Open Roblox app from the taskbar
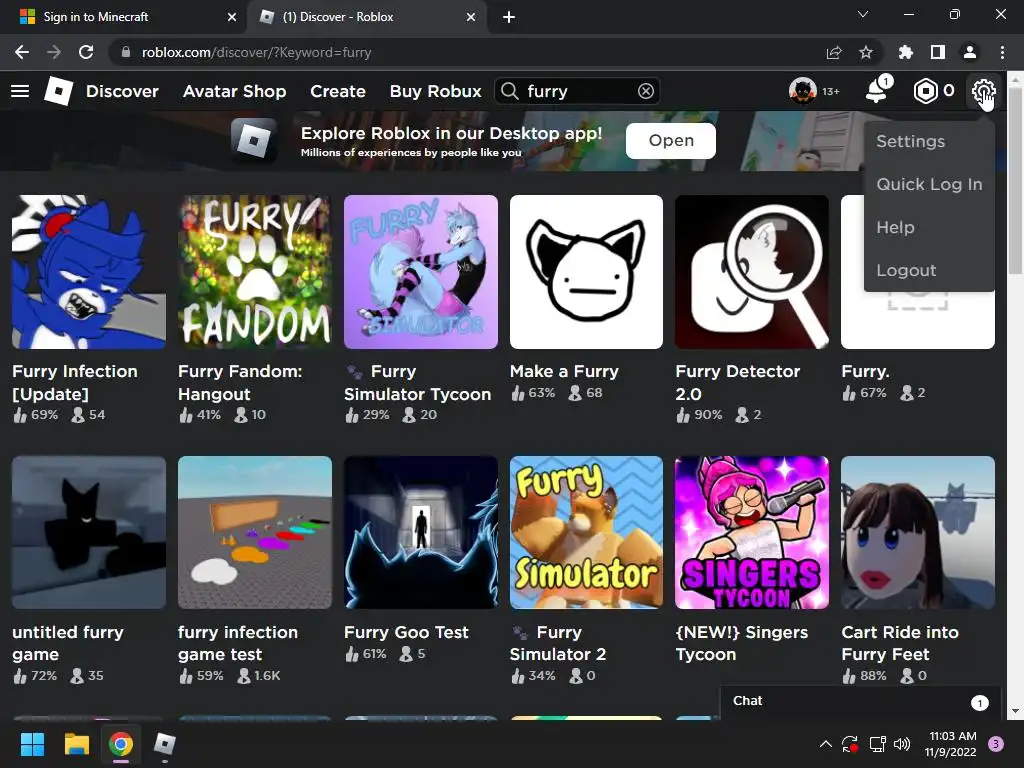 165,744
